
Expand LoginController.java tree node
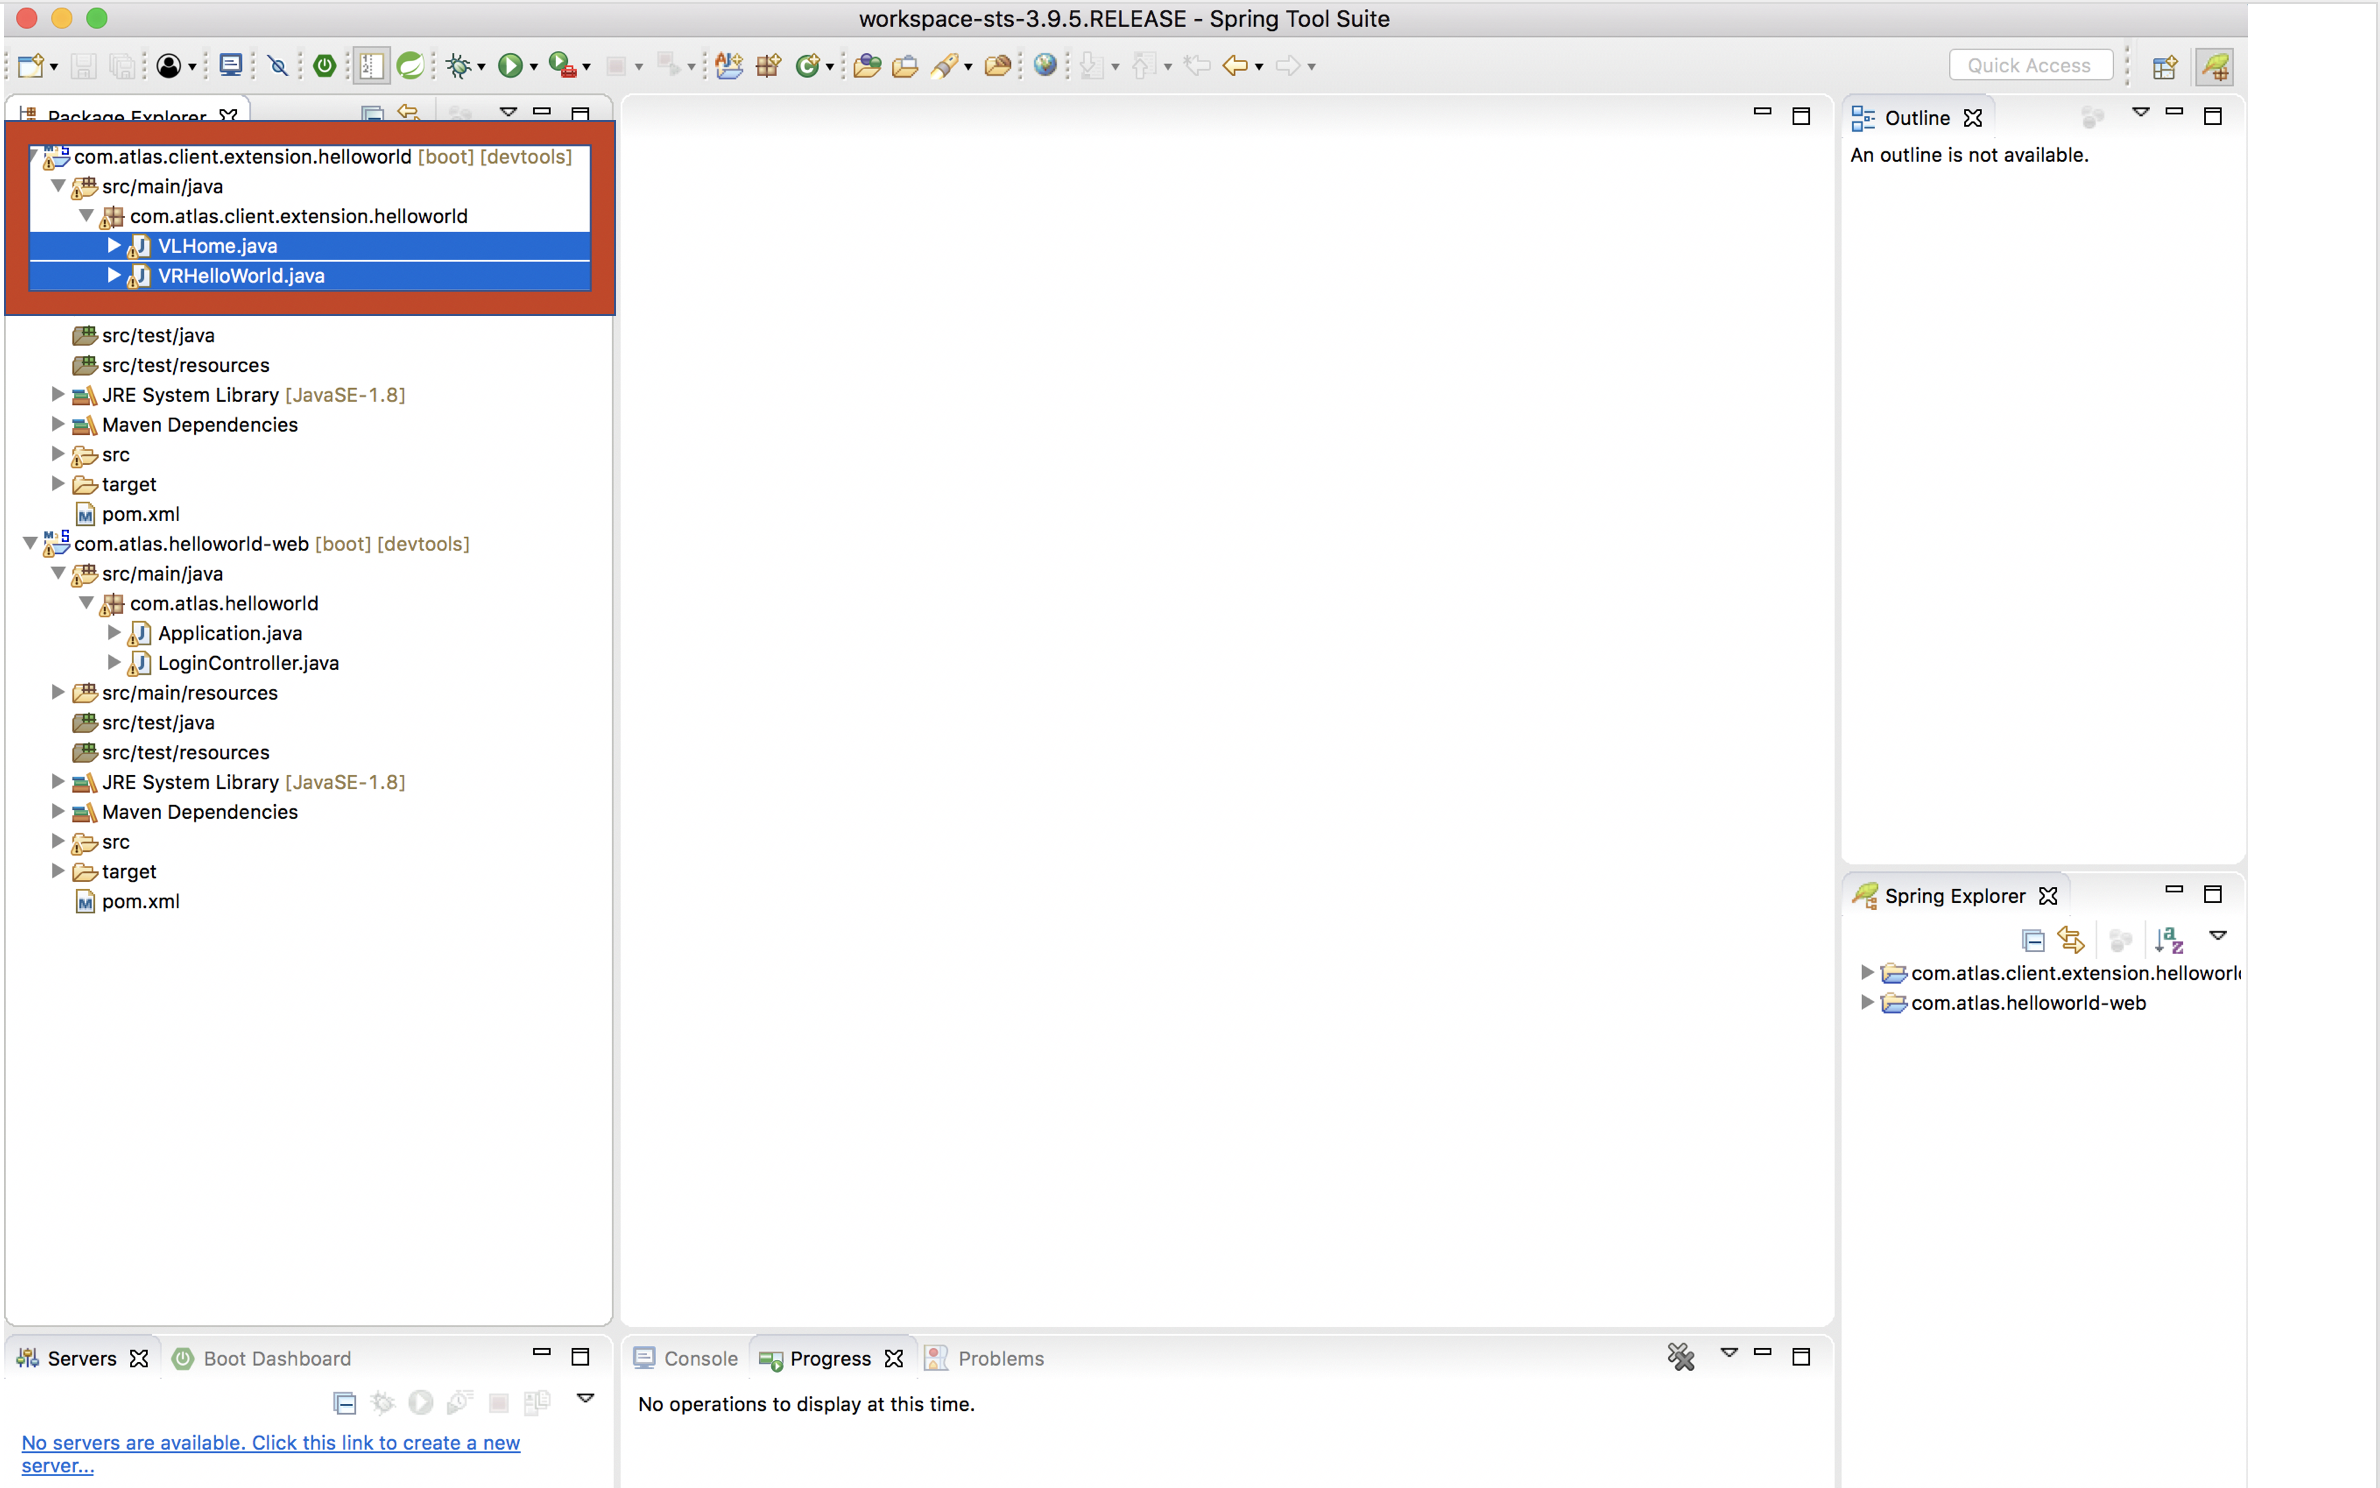tap(114, 662)
